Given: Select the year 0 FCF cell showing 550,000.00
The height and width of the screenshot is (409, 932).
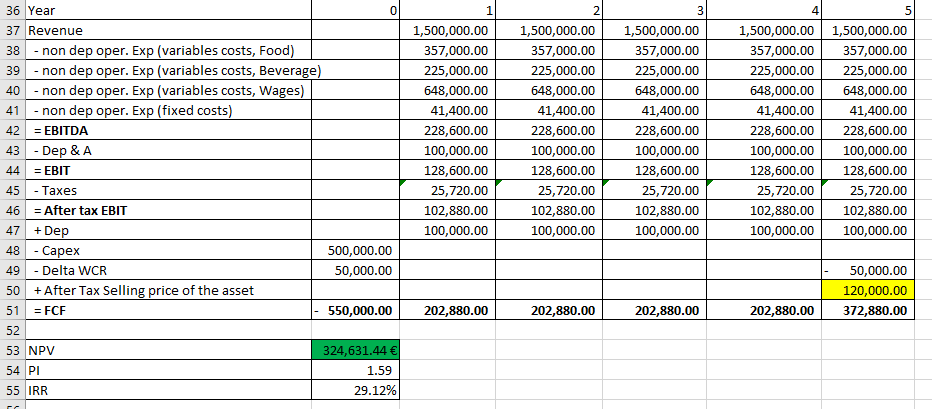Looking at the screenshot, I should (x=356, y=310).
